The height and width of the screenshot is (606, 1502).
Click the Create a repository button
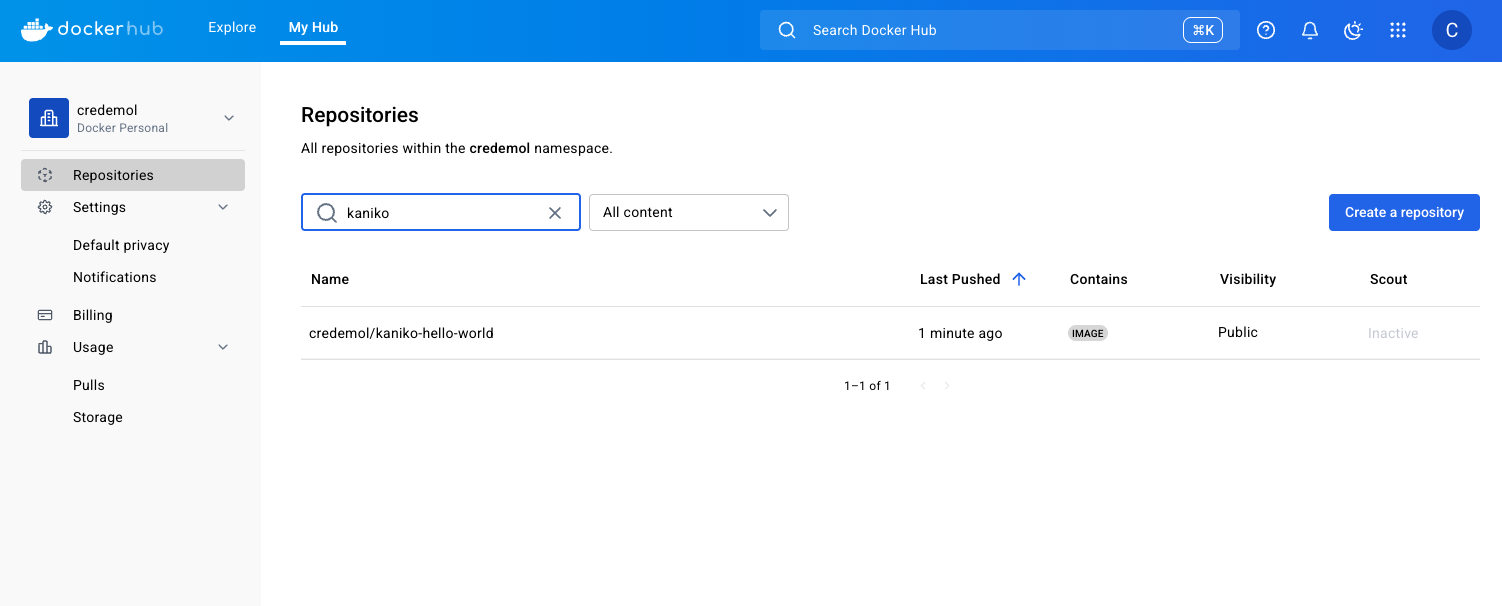(1404, 212)
